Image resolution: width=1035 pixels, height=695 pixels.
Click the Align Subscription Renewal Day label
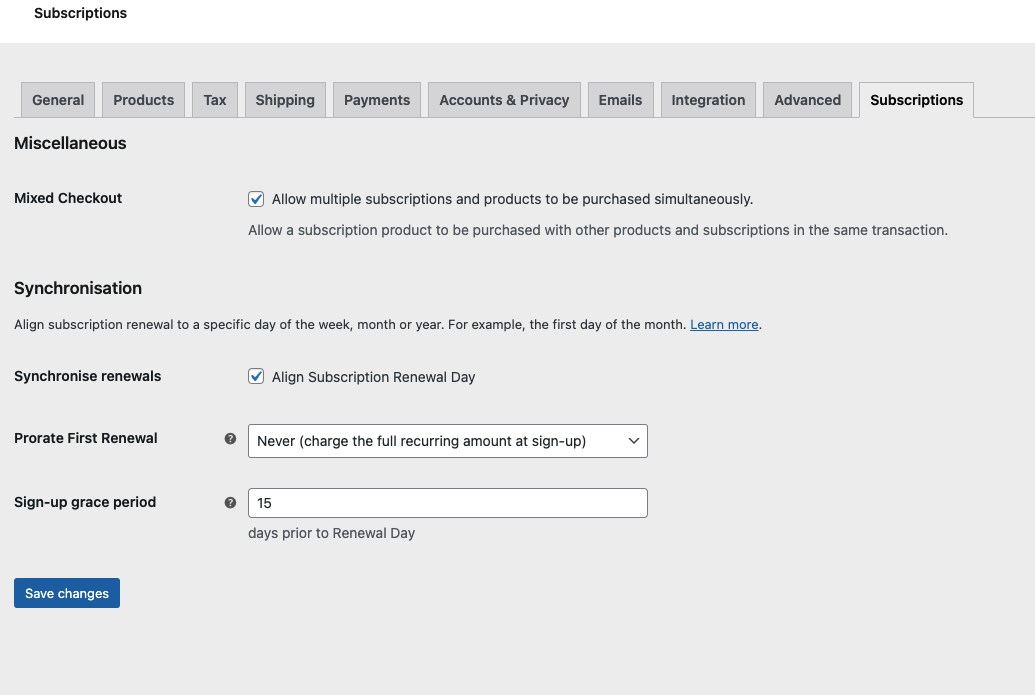tap(373, 377)
